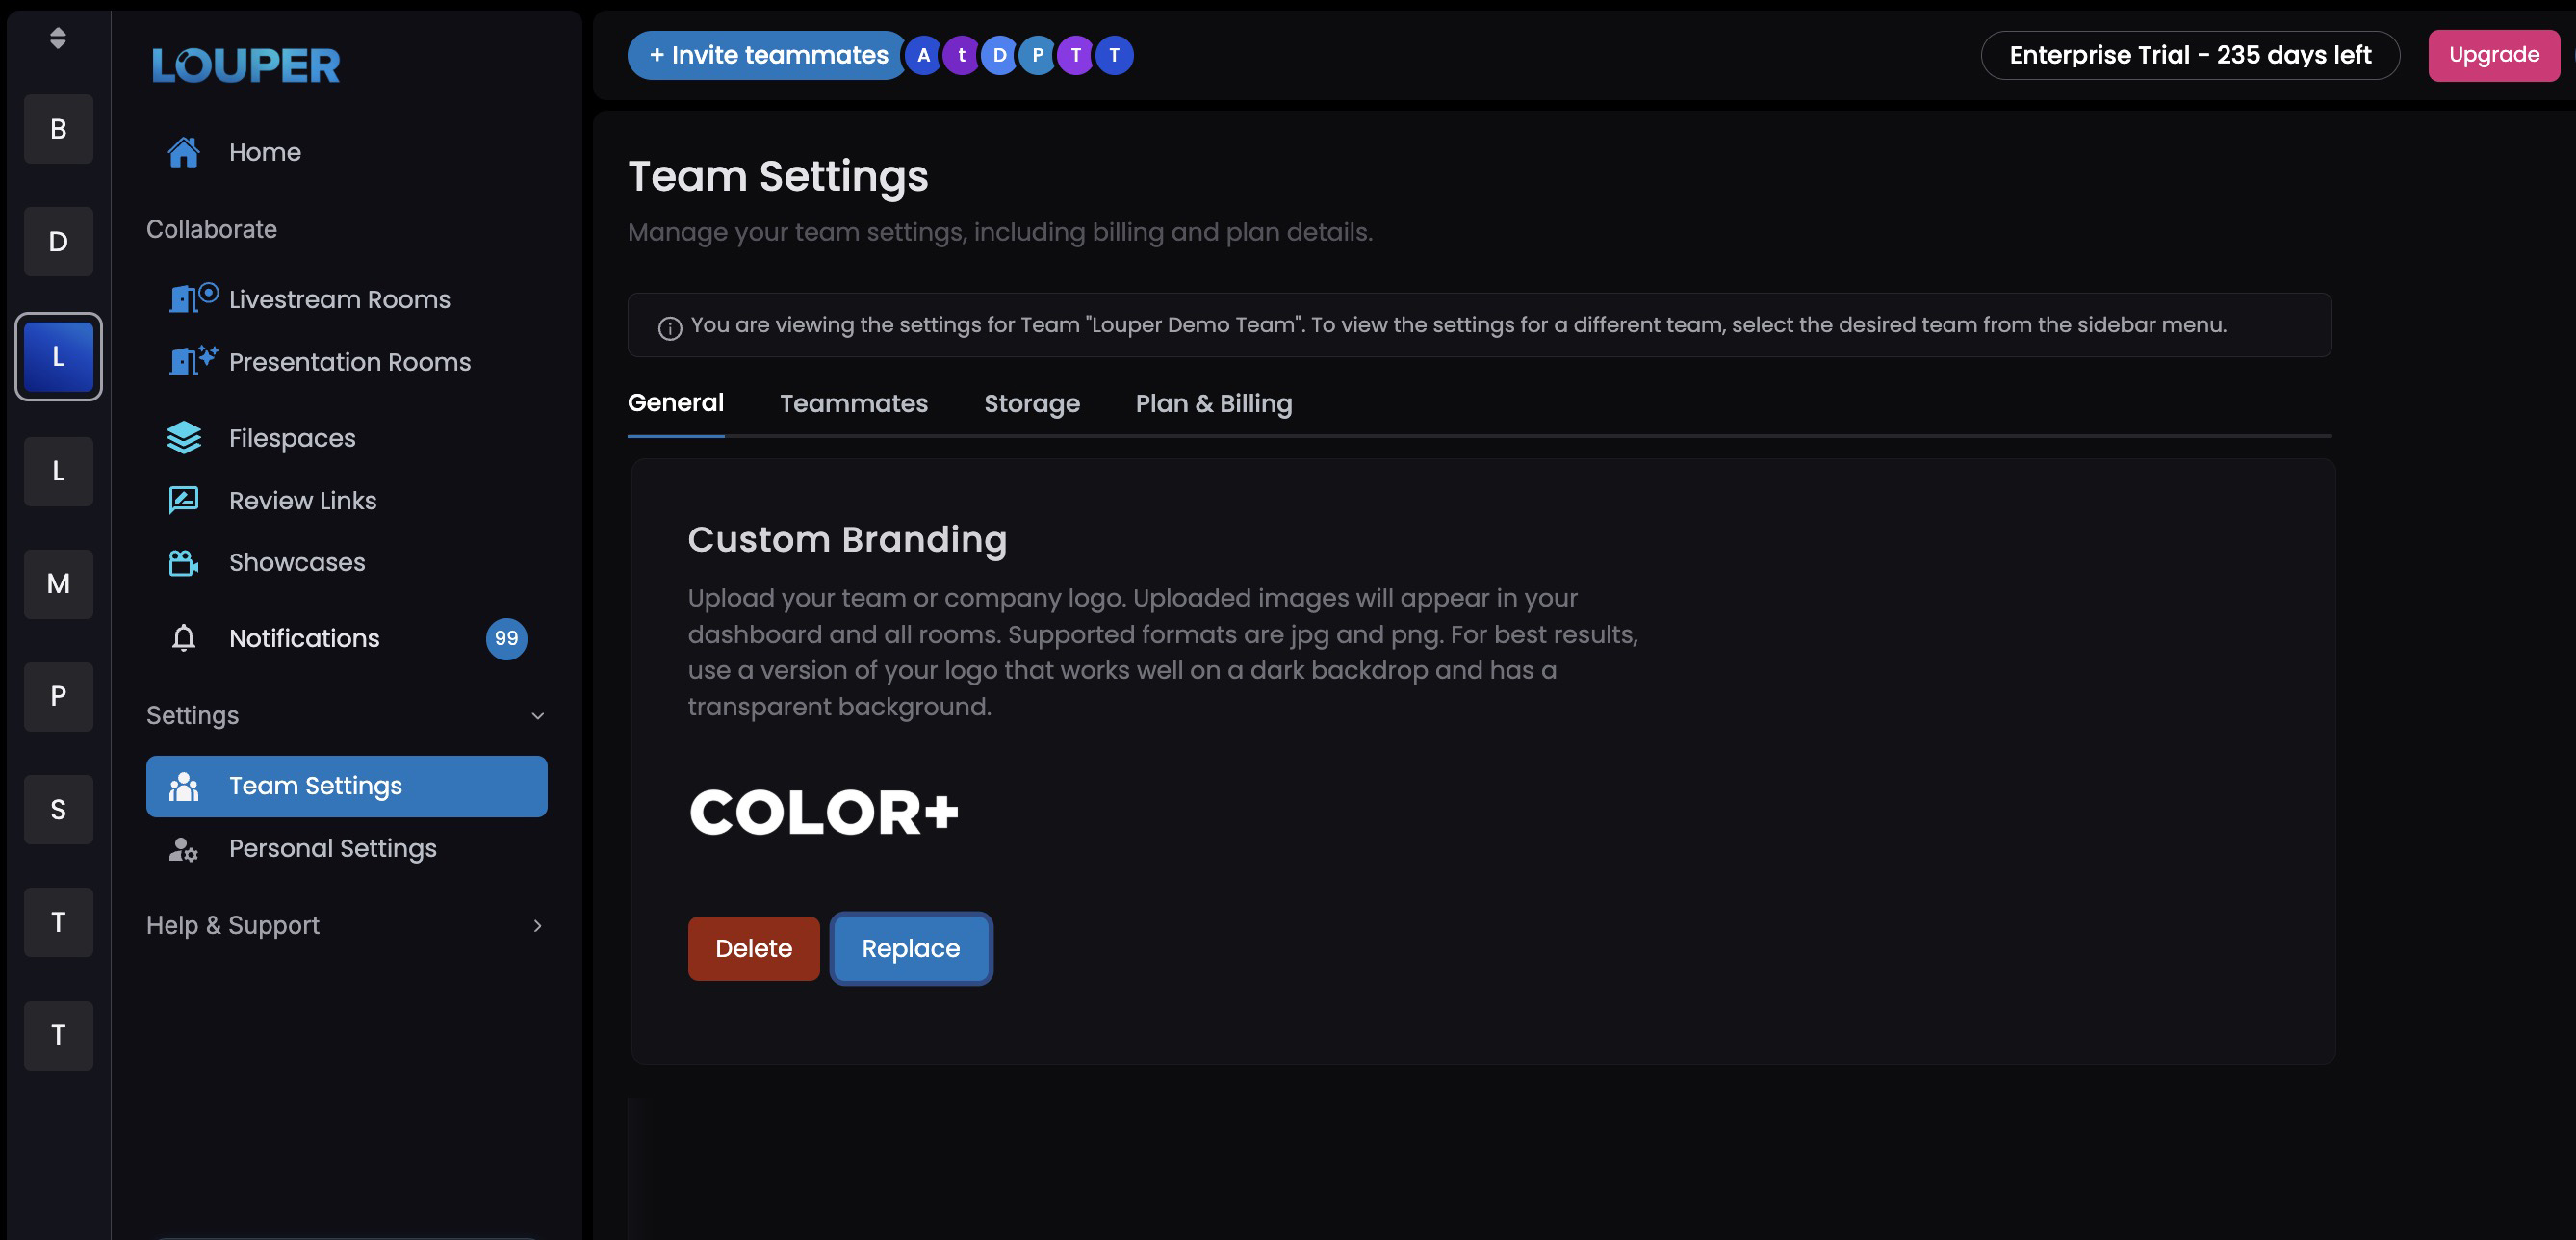Click Enterprise Trial days left pill
The width and height of the screenshot is (2576, 1240).
click(2190, 55)
